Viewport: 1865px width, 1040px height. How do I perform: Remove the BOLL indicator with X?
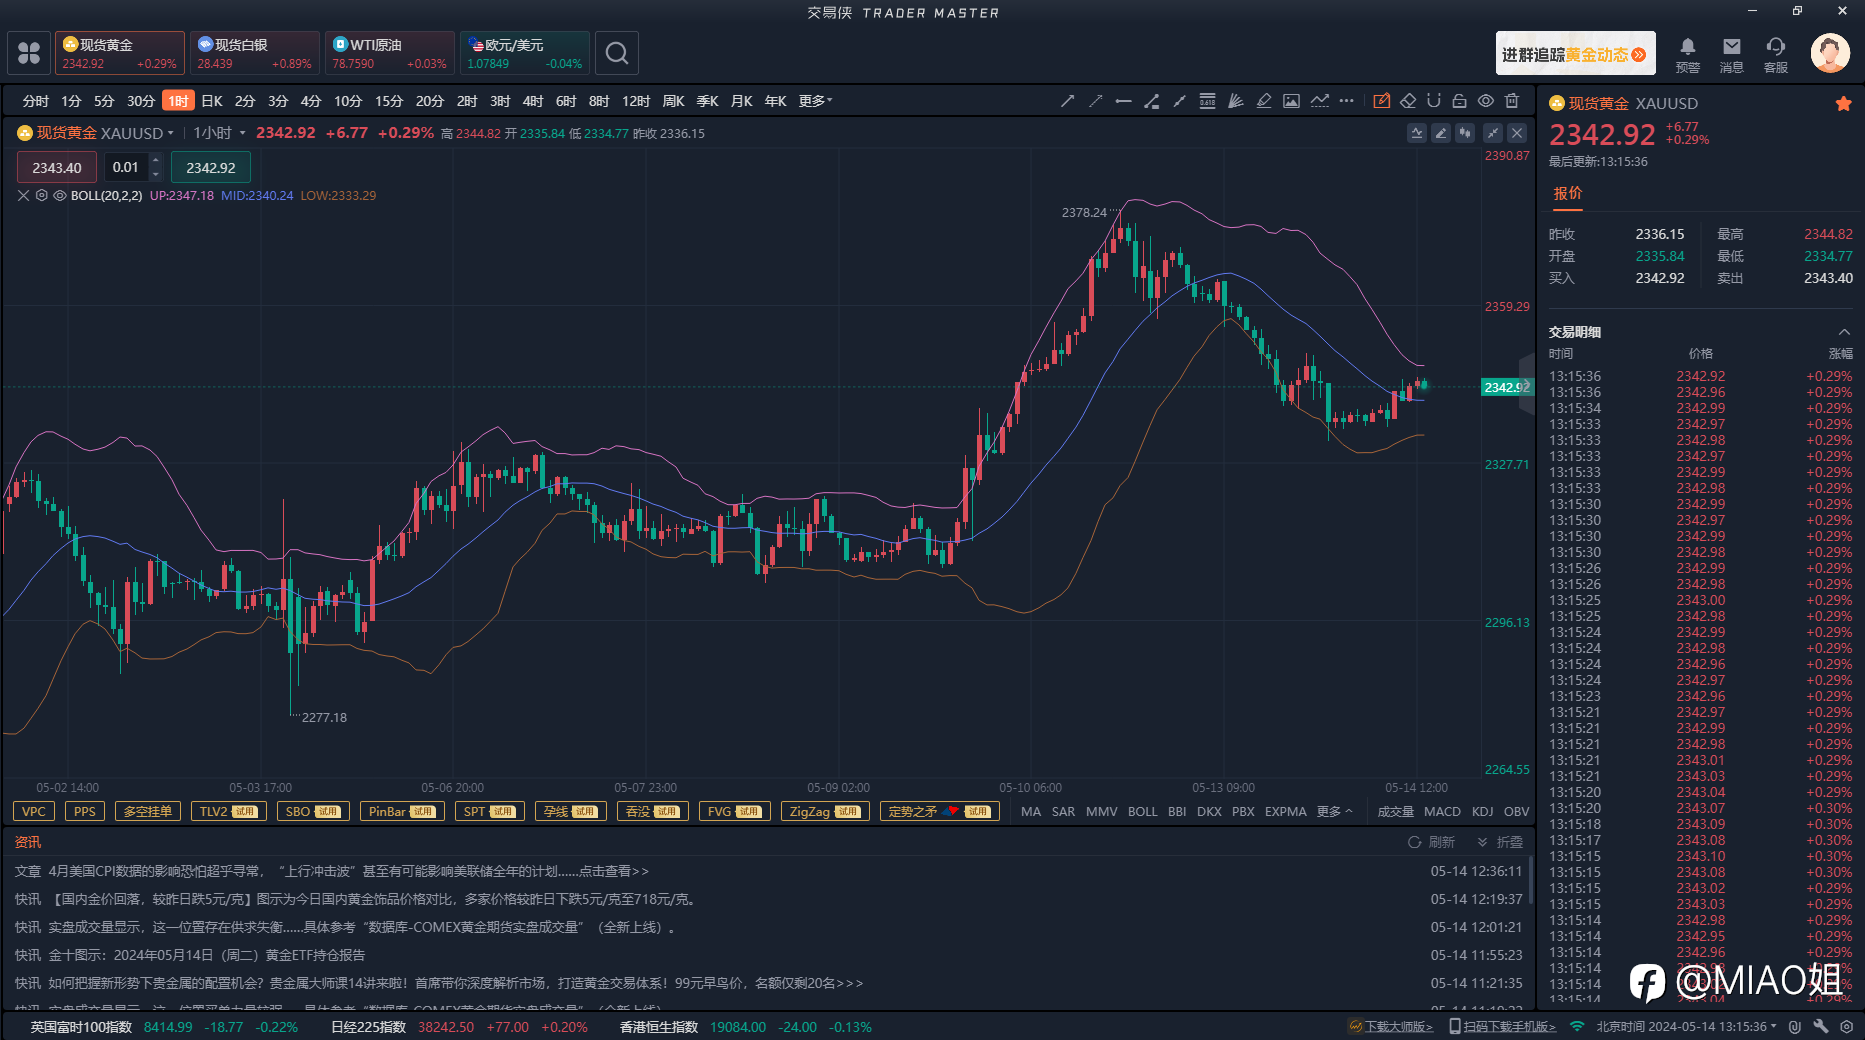click(23, 196)
